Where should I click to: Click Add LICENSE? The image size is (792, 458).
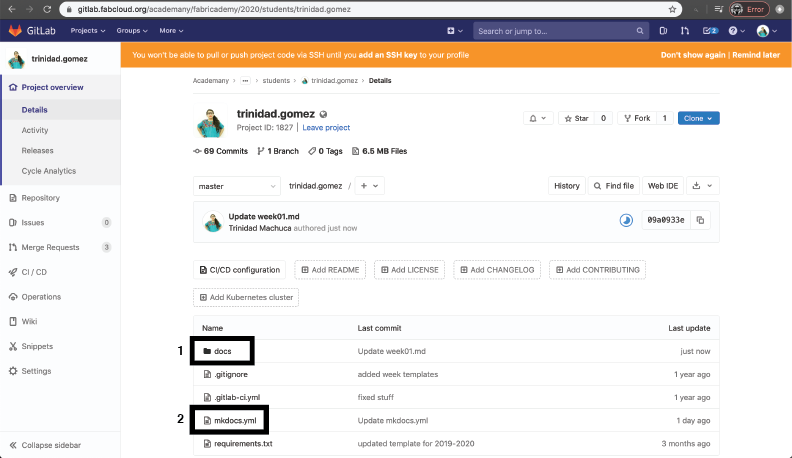(409, 270)
